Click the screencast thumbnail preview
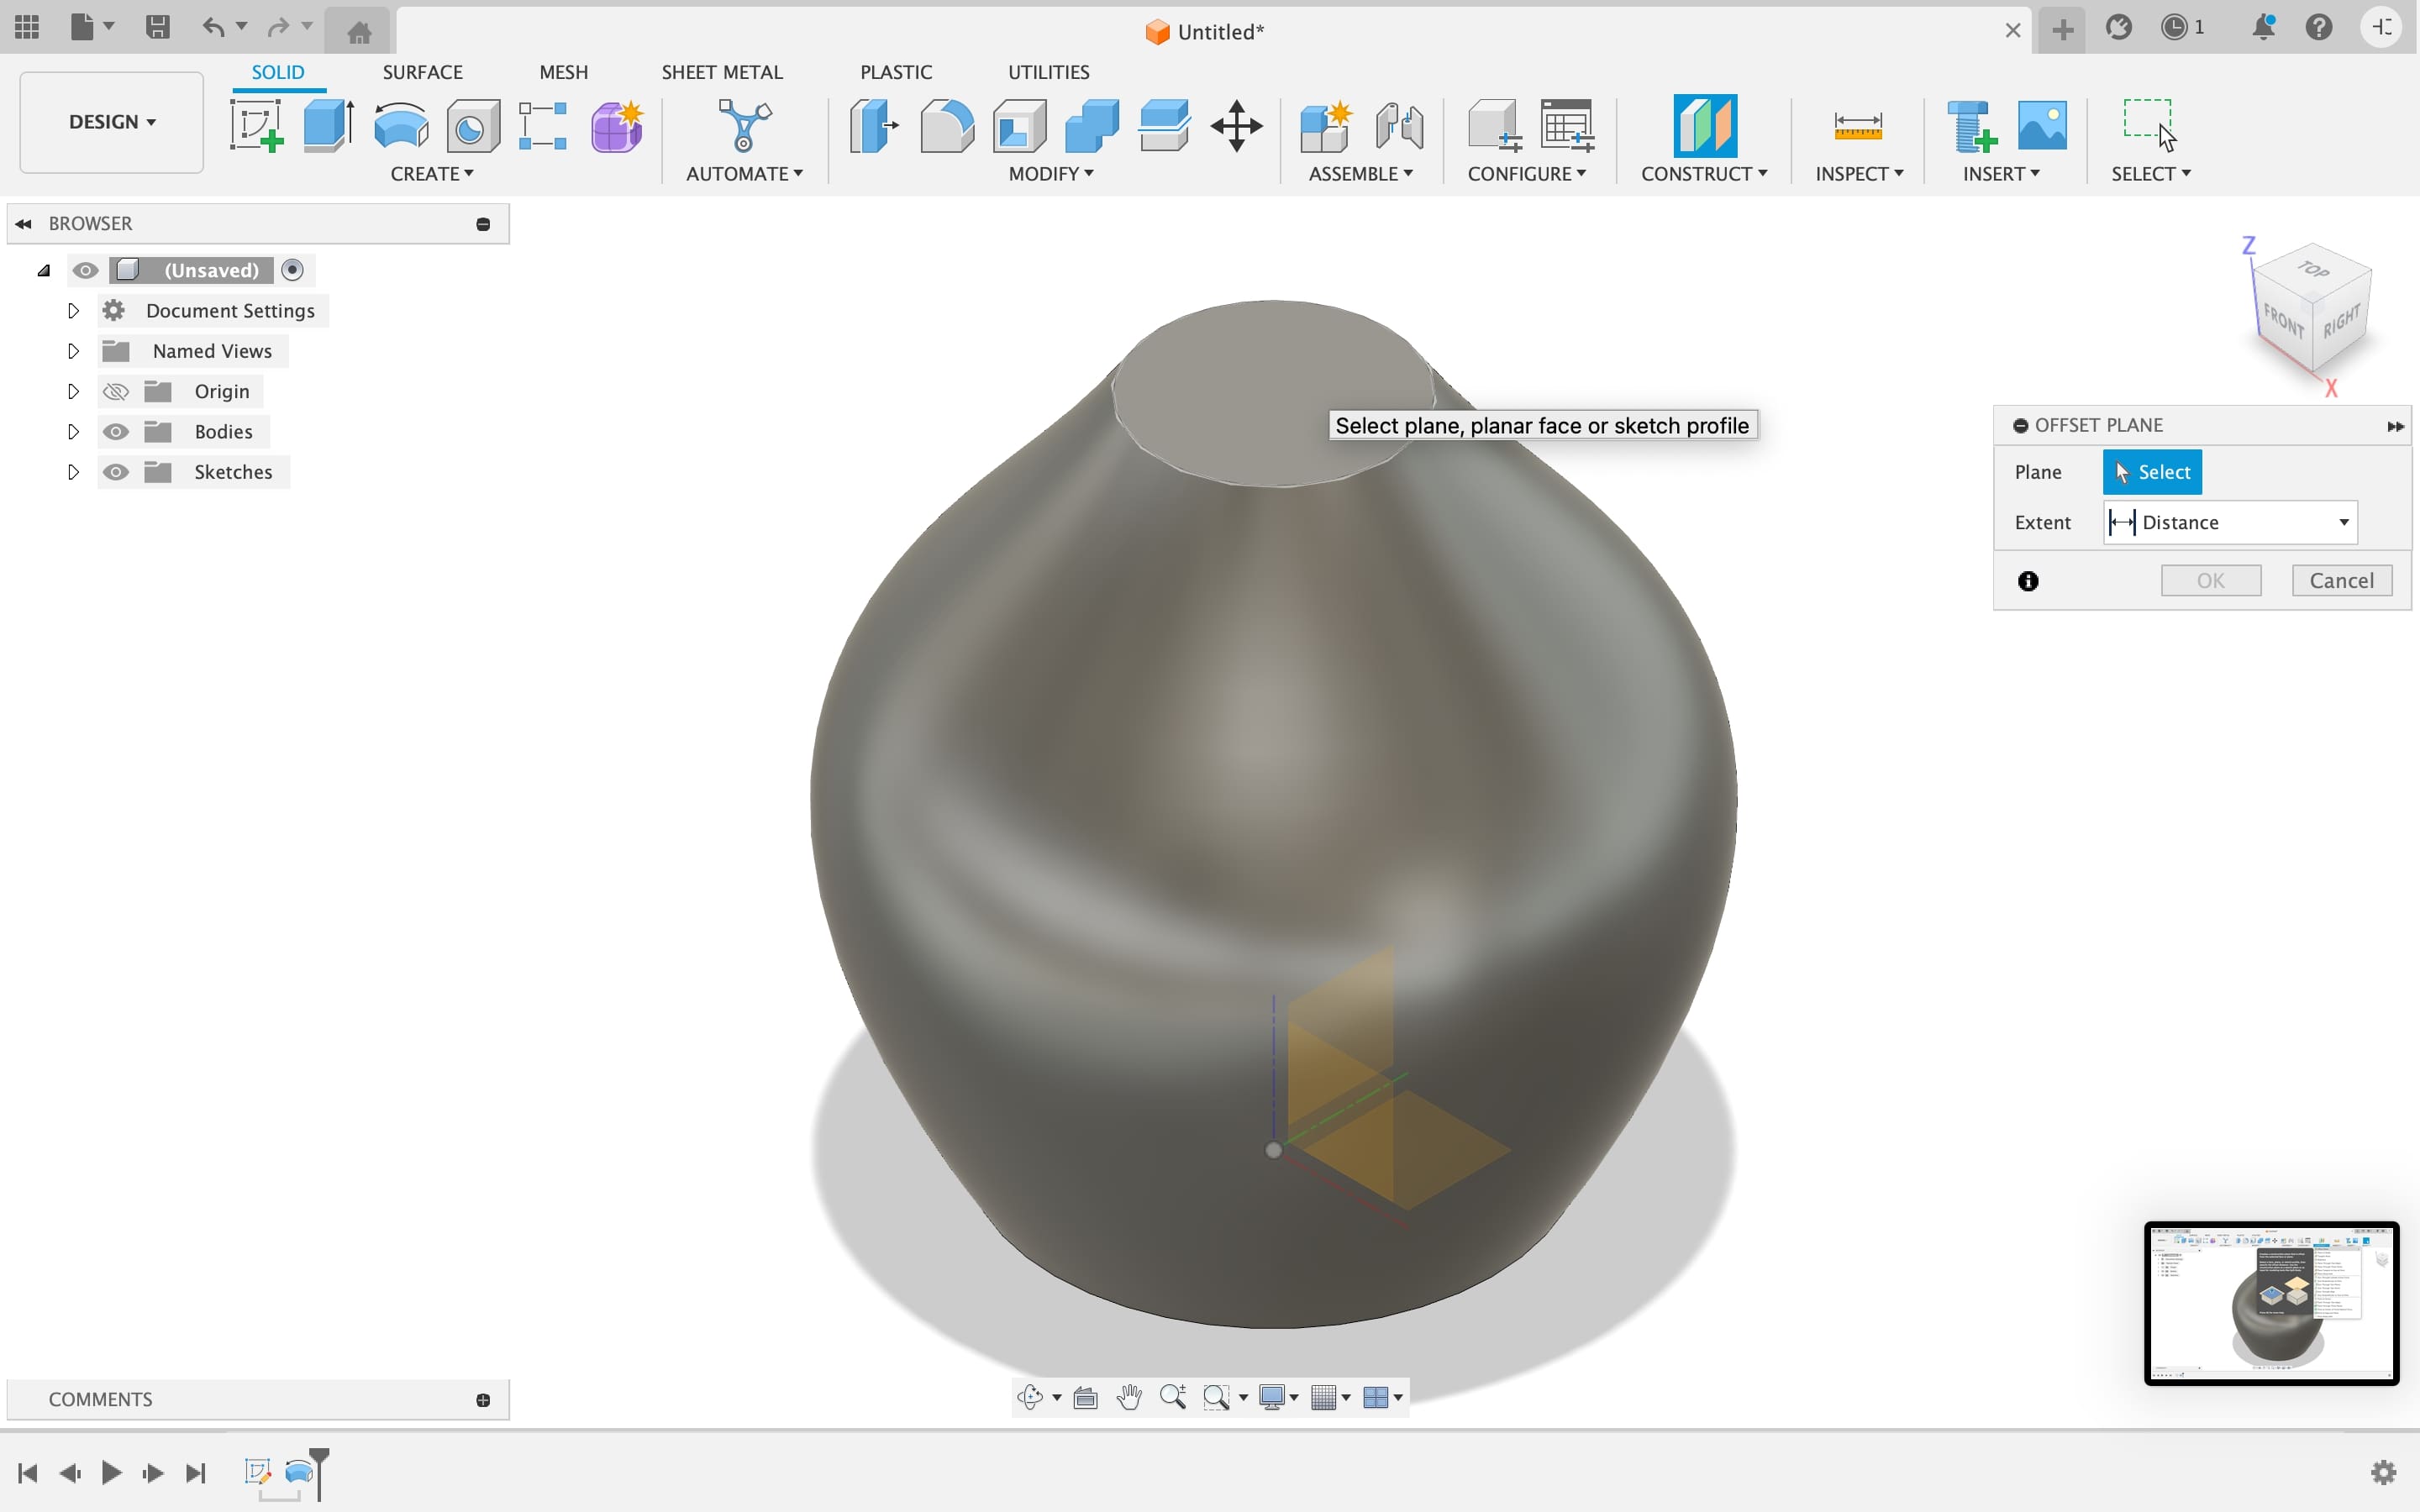 [x=2271, y=1303]
